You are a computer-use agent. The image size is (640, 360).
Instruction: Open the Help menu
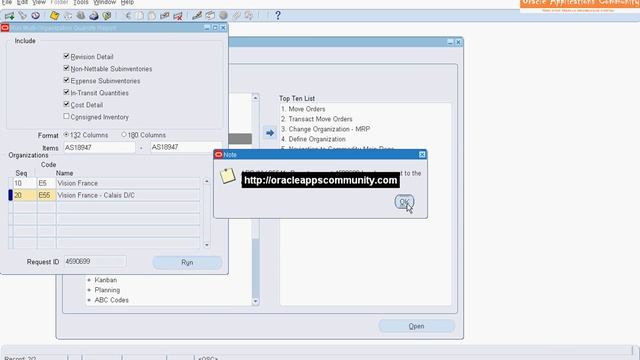[127, 2]
